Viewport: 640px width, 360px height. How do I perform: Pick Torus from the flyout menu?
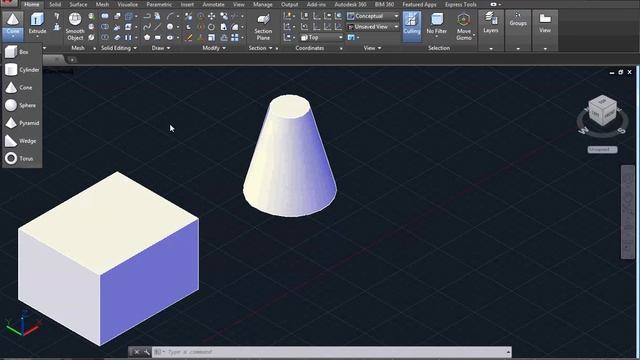tap(22, 158)
